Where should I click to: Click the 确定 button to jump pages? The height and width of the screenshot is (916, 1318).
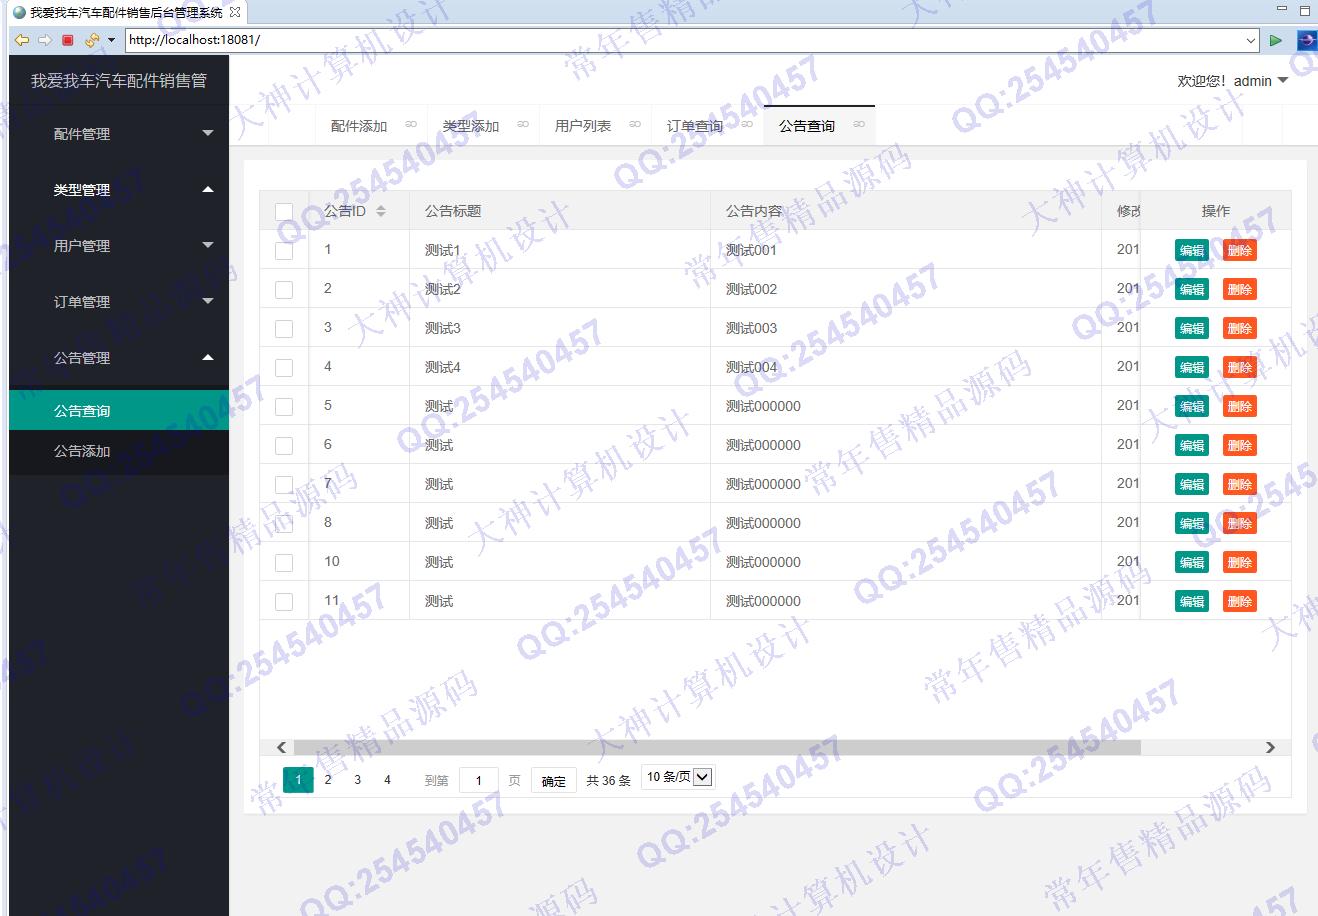554,781
